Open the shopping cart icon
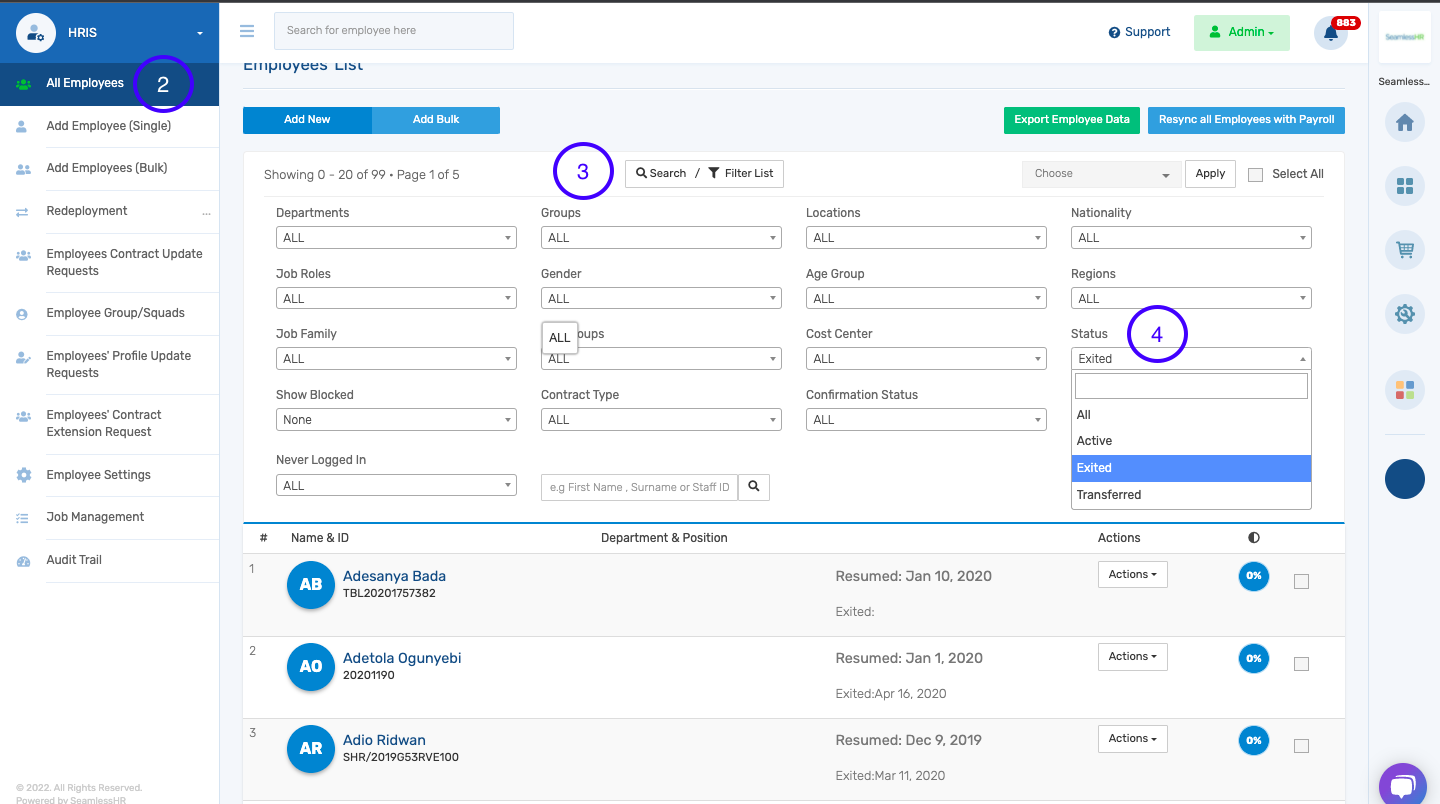This screenshot has width=1440, height=804. (x=1404, y=250)
